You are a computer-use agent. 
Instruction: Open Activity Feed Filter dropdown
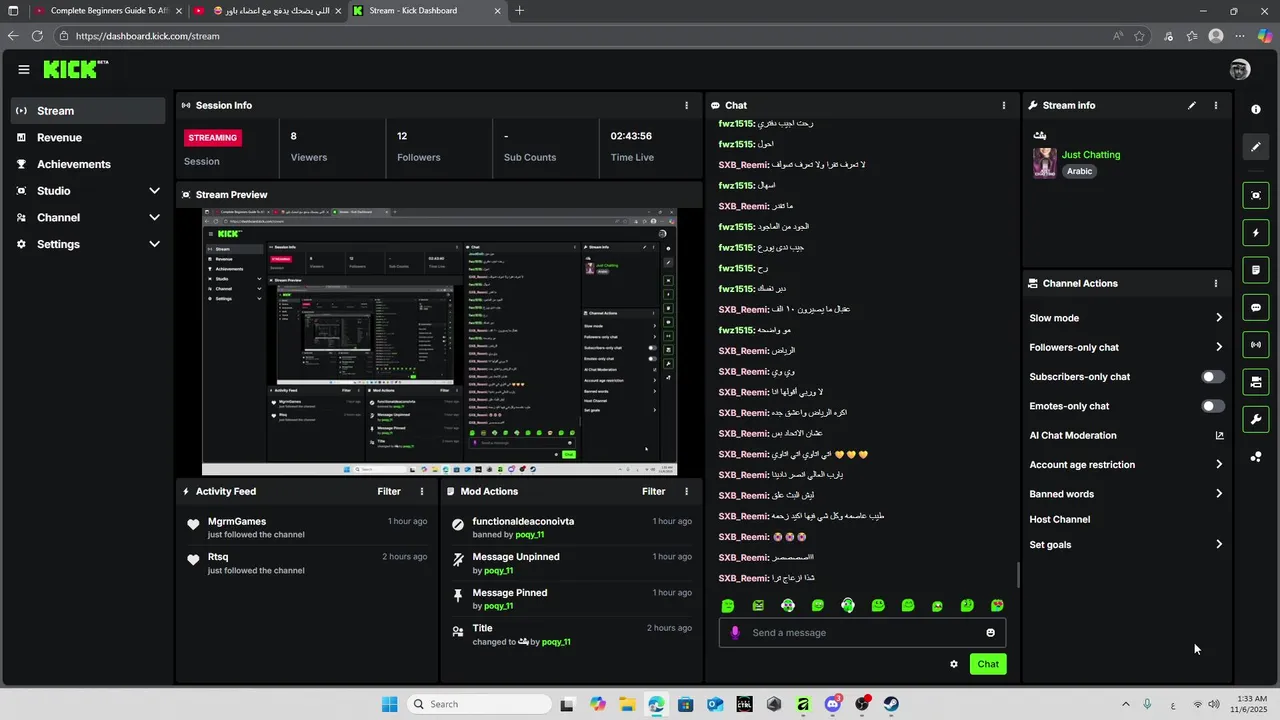point(389,491)
